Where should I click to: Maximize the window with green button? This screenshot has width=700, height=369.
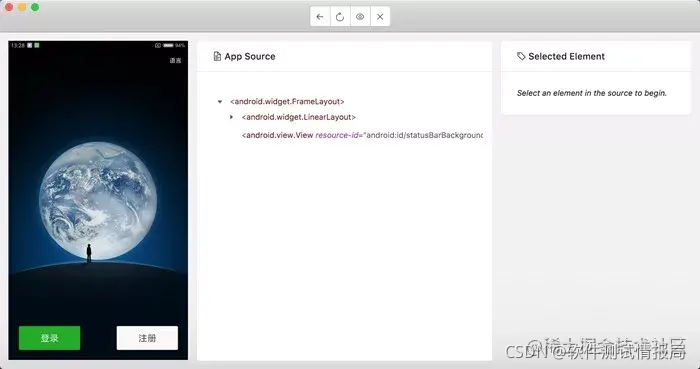coord(35,7)
